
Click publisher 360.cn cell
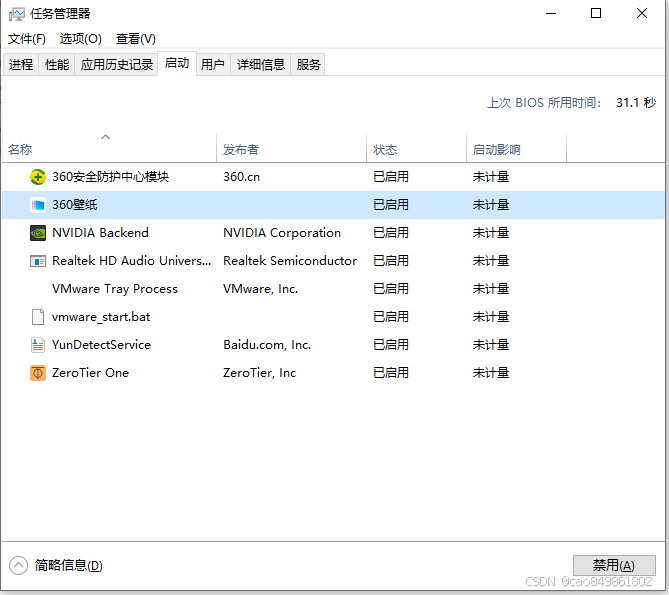(241, 177)
